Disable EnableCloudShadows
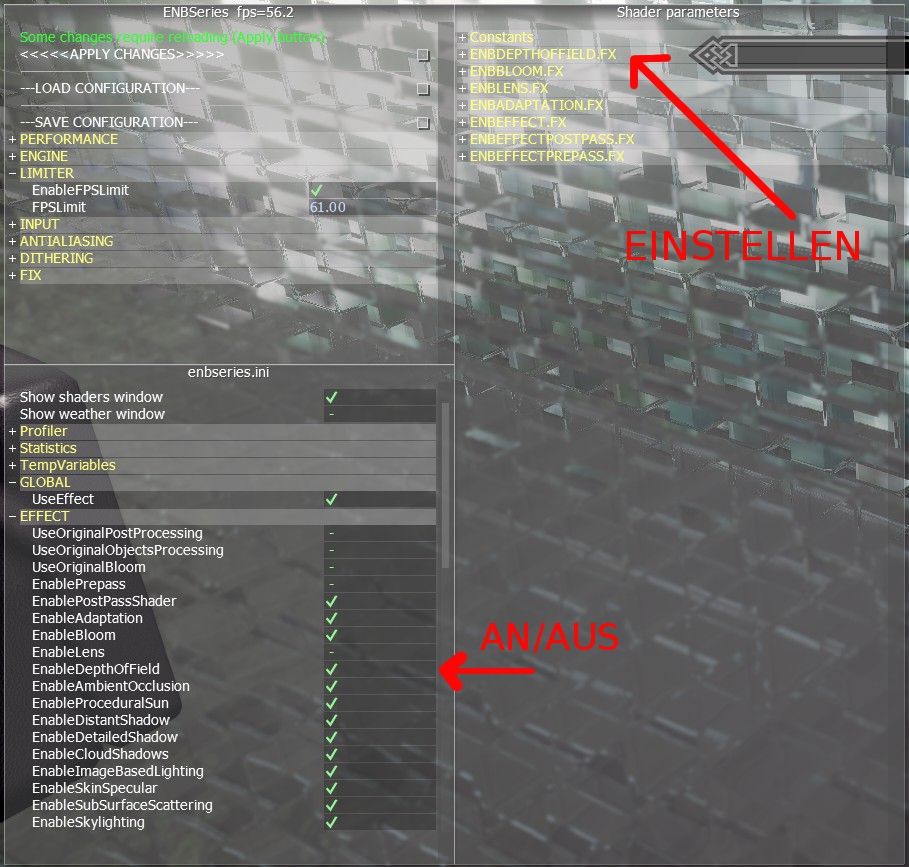This screenshot has width=909, height=867. (332, 755)
